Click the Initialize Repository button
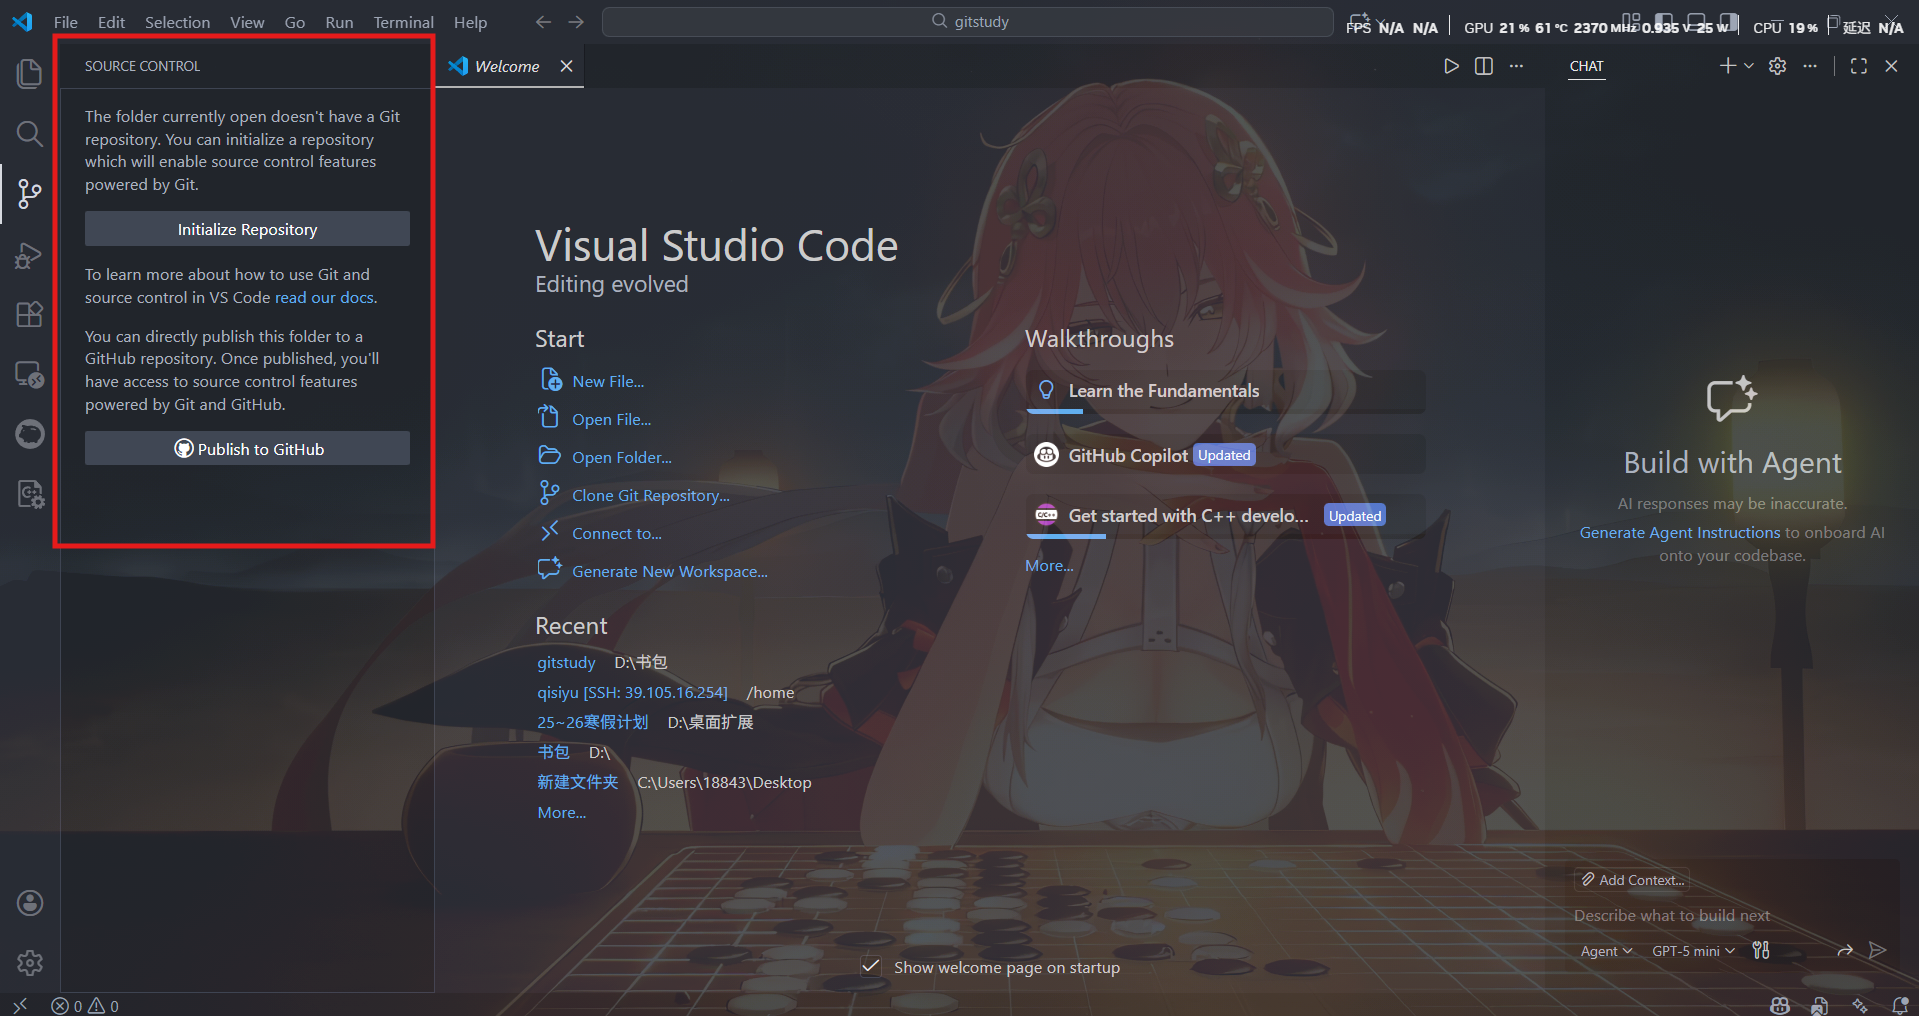Image resolution: width=1919 pixels, height=1016 pixels. 247,229
